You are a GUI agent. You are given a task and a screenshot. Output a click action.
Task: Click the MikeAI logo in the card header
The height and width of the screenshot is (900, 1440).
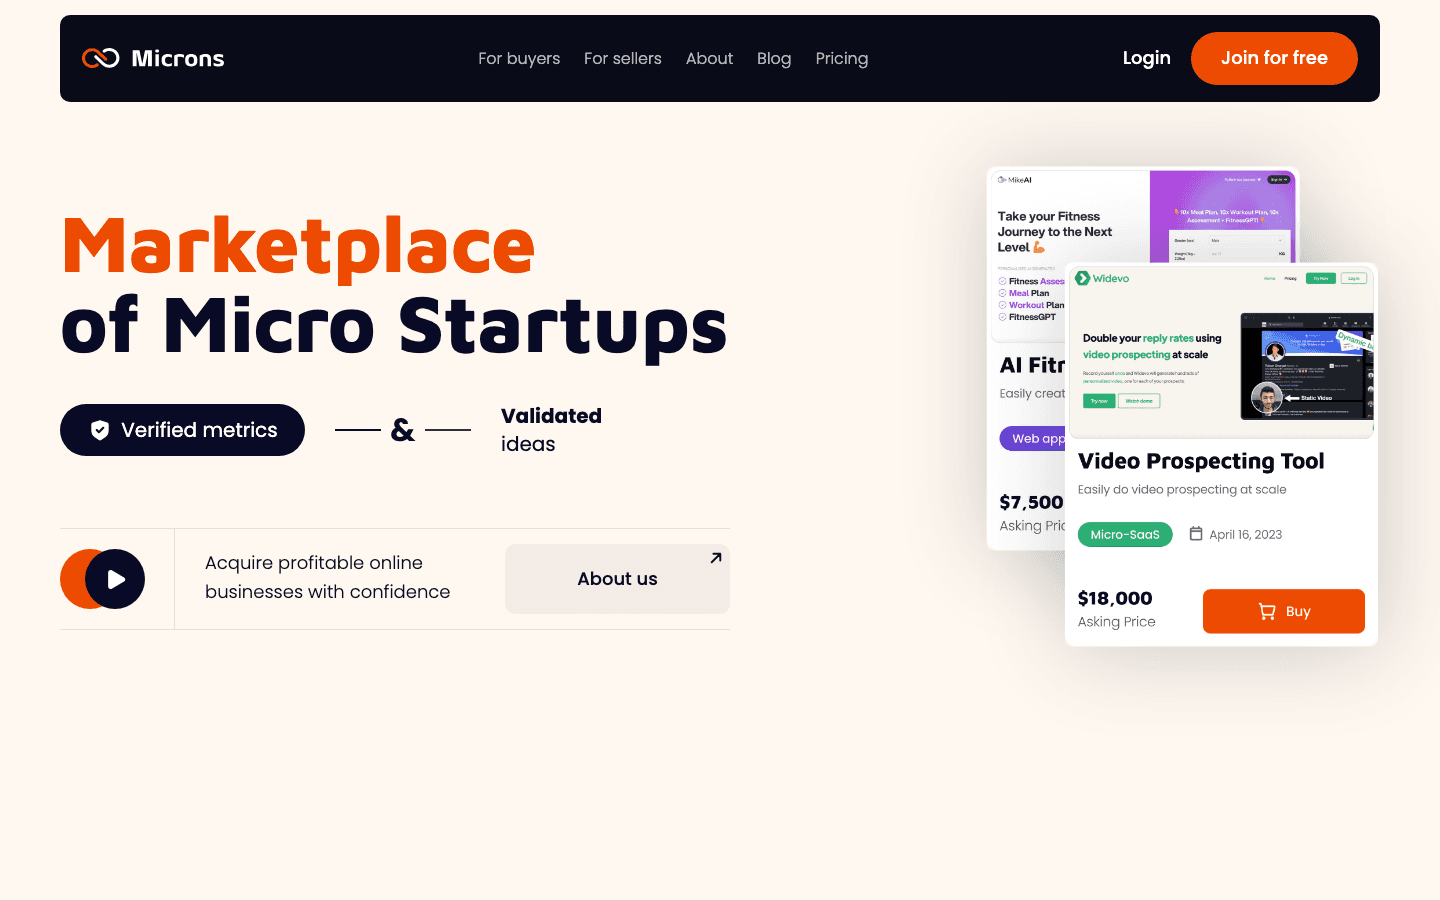coord(1001,180)
